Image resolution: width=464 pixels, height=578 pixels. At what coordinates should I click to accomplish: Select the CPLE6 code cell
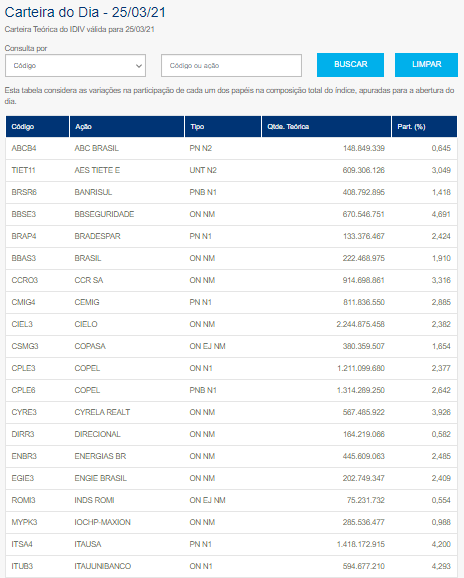tap(23, 390)
